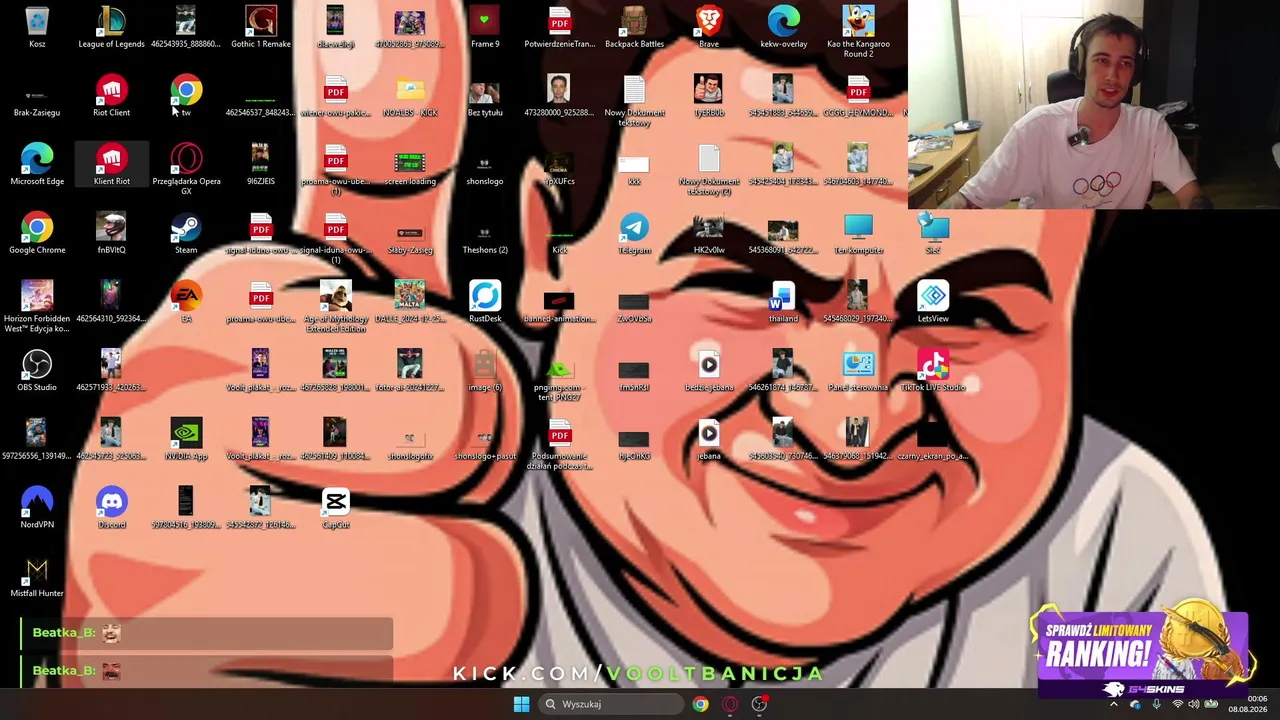1280x720 pixels.
Task: Select the NordVPN desktop icon
Action: click(x=37, y=509)
